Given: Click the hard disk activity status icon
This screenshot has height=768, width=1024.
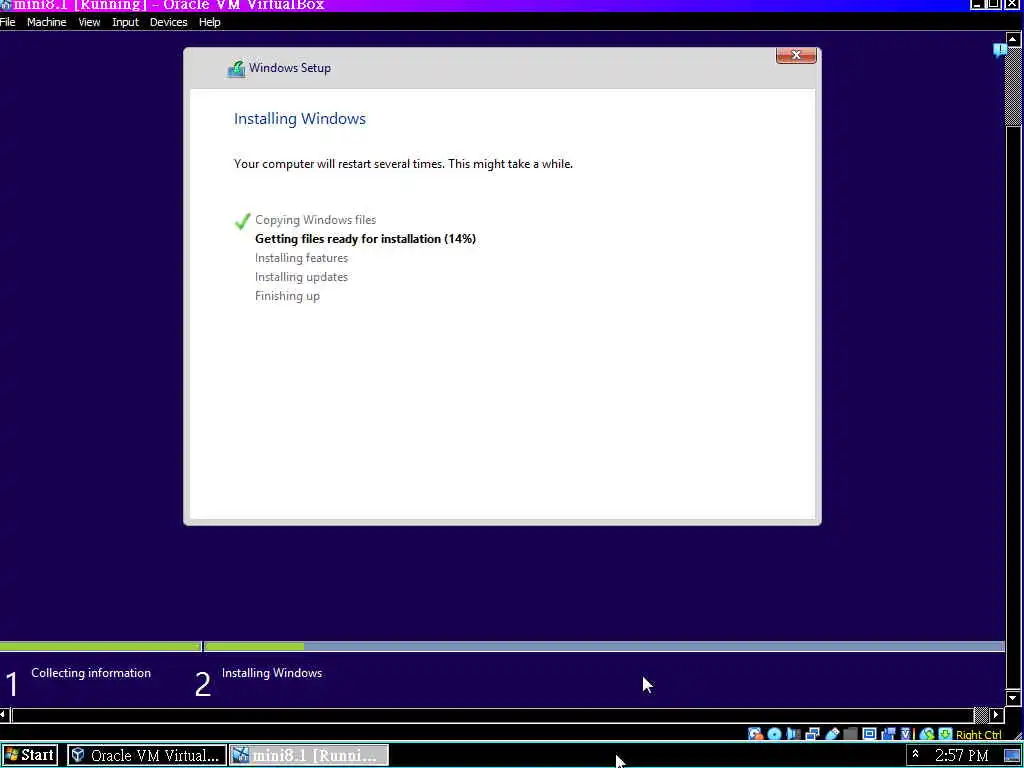Looking at the screenshot, I should [756, 734].
